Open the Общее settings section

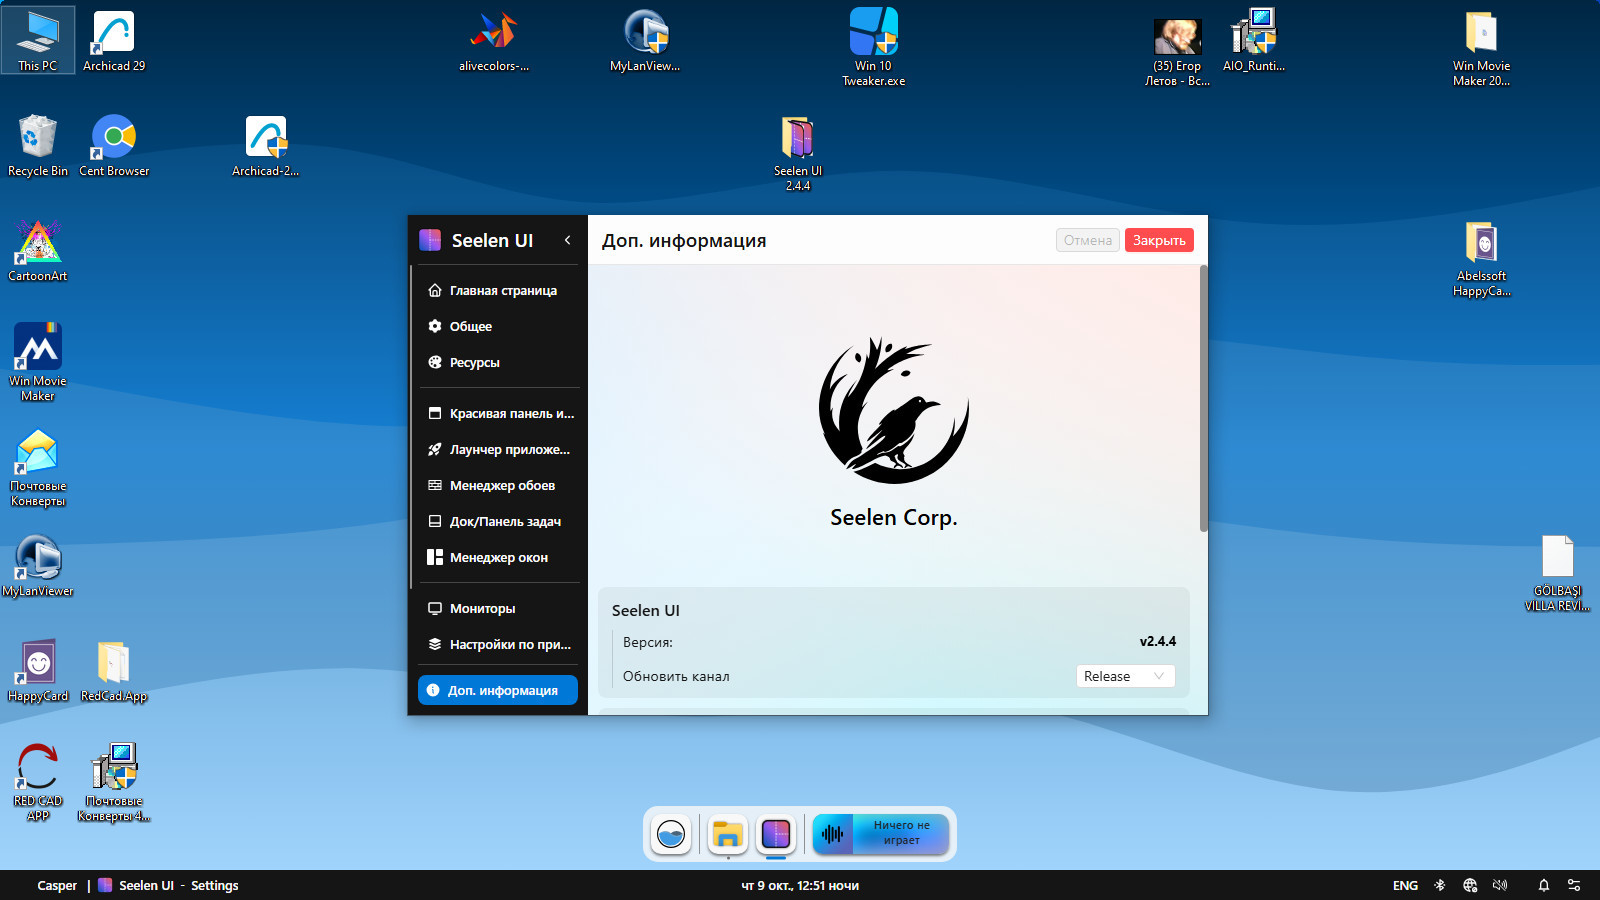(498, 326)
